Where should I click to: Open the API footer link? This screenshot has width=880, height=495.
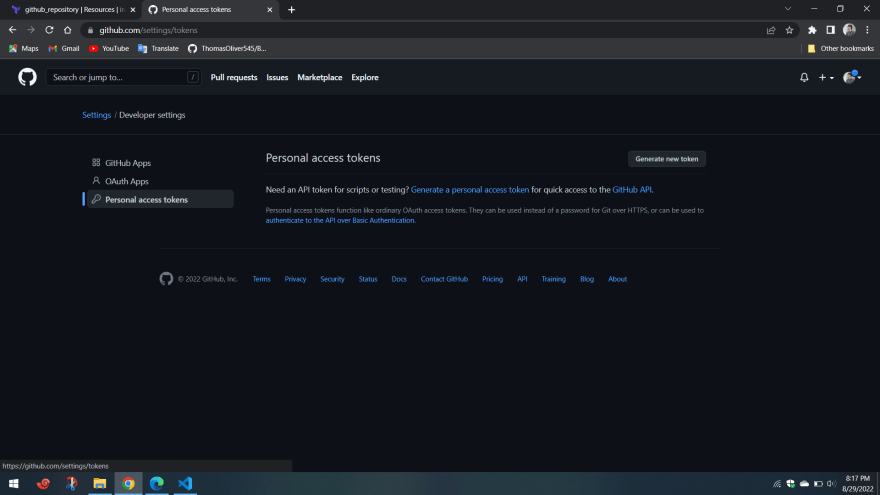(522, 279)
